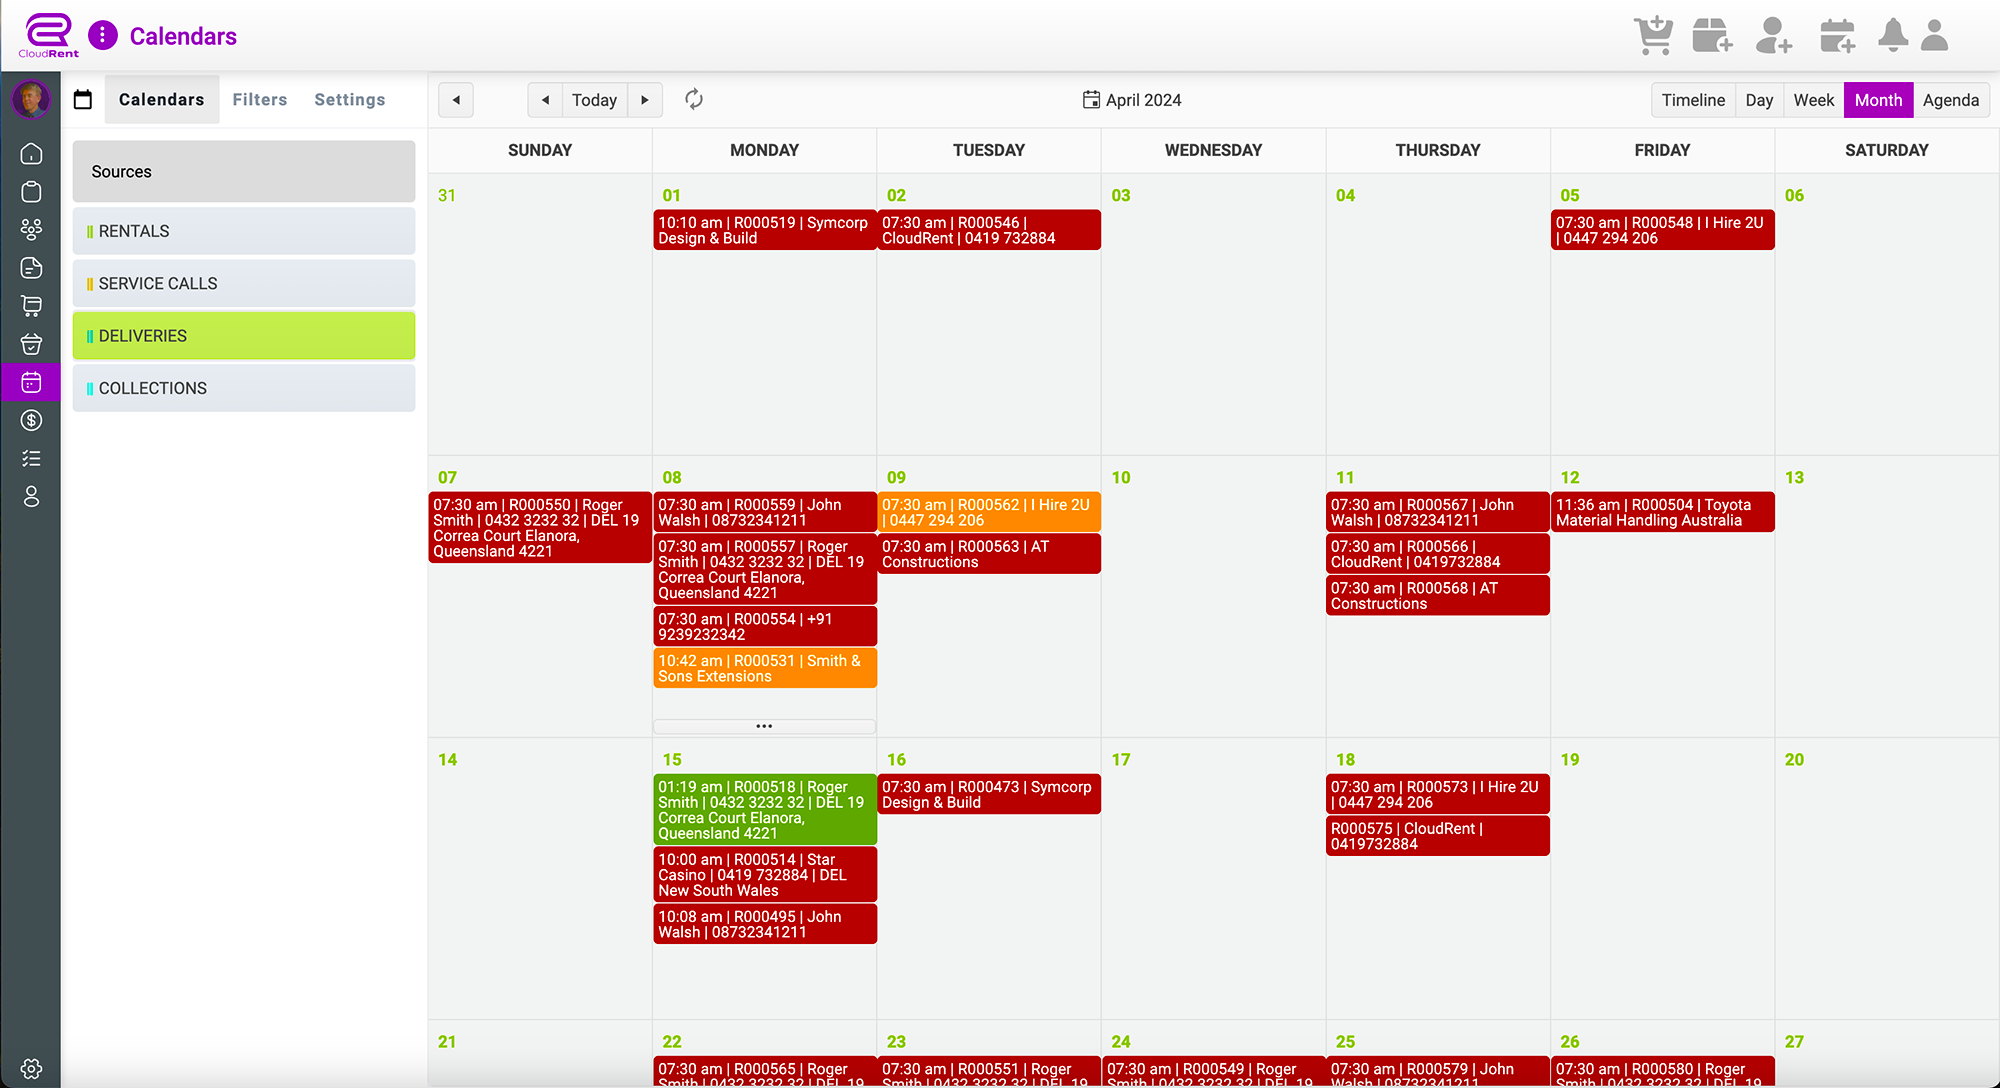This screenshot has width=2000, height=1088.
Task: Switch to the Settings tab
Action: pos(350,99)
